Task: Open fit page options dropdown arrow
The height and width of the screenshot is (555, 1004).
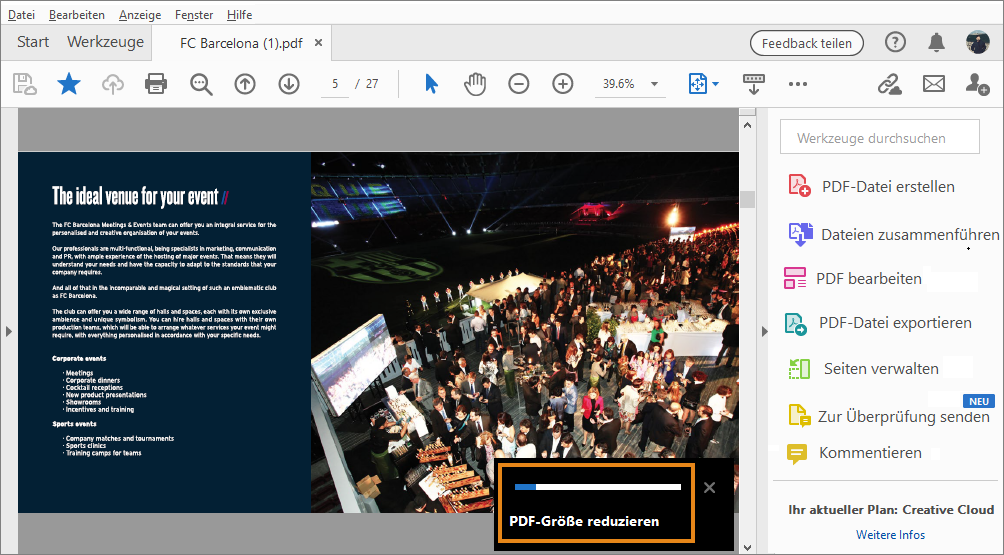Action: (715, 84)
